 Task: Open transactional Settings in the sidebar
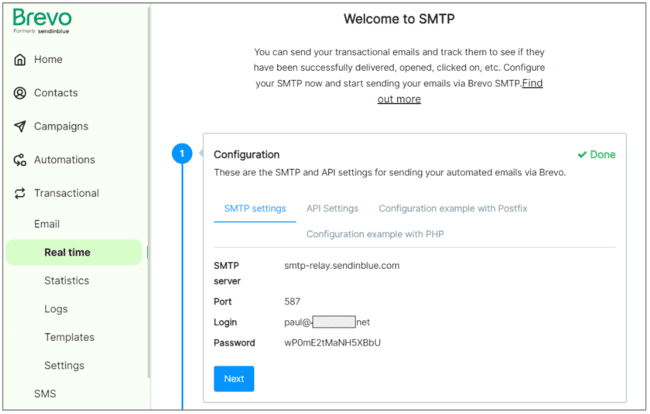[x=64, y=366]
